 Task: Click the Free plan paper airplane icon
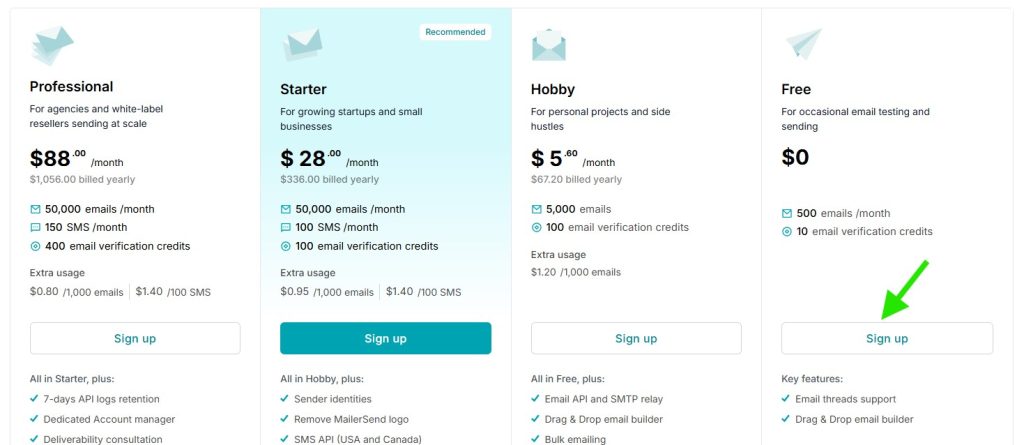click(803, 45)
